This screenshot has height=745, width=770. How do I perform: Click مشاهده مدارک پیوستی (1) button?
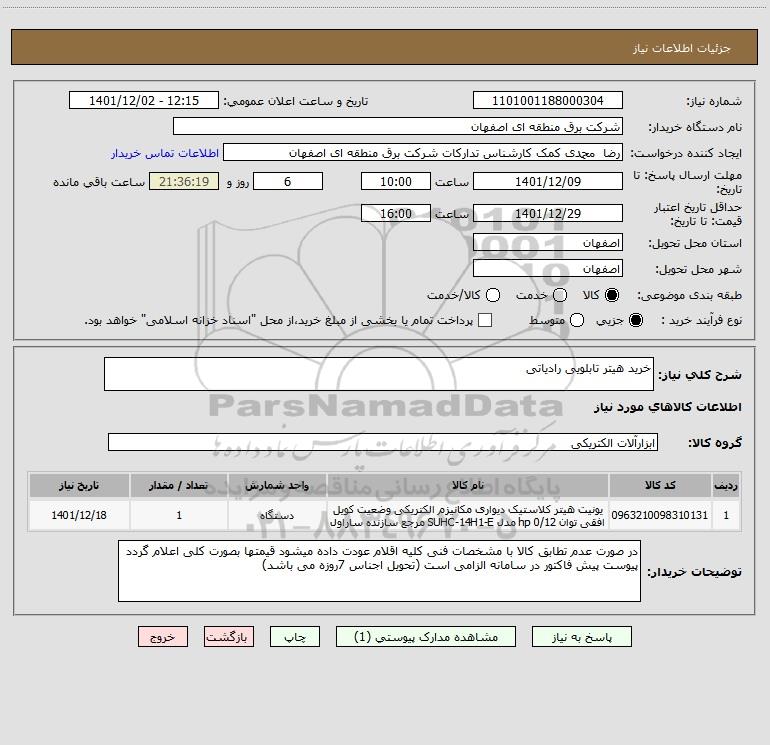(x=426, y=637)
